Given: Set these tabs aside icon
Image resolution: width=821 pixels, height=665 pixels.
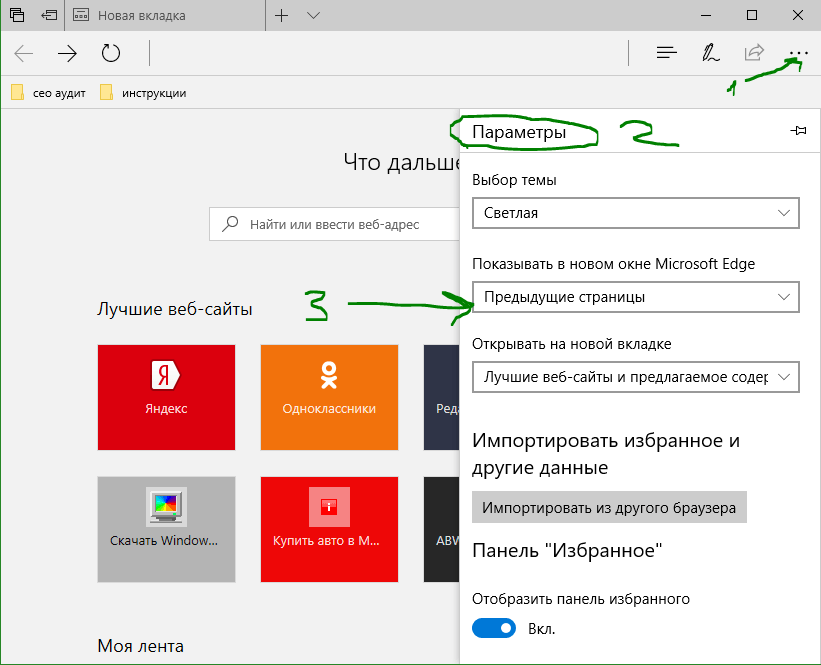Looking at the screenshot, I should pos(49,15).
